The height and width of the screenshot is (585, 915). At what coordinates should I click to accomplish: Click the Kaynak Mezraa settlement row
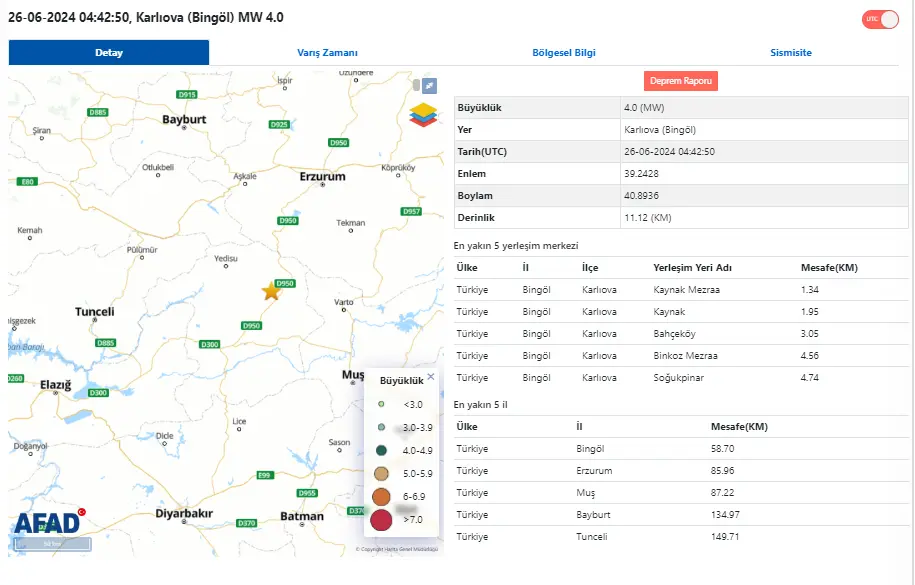(x=681, y=290)
